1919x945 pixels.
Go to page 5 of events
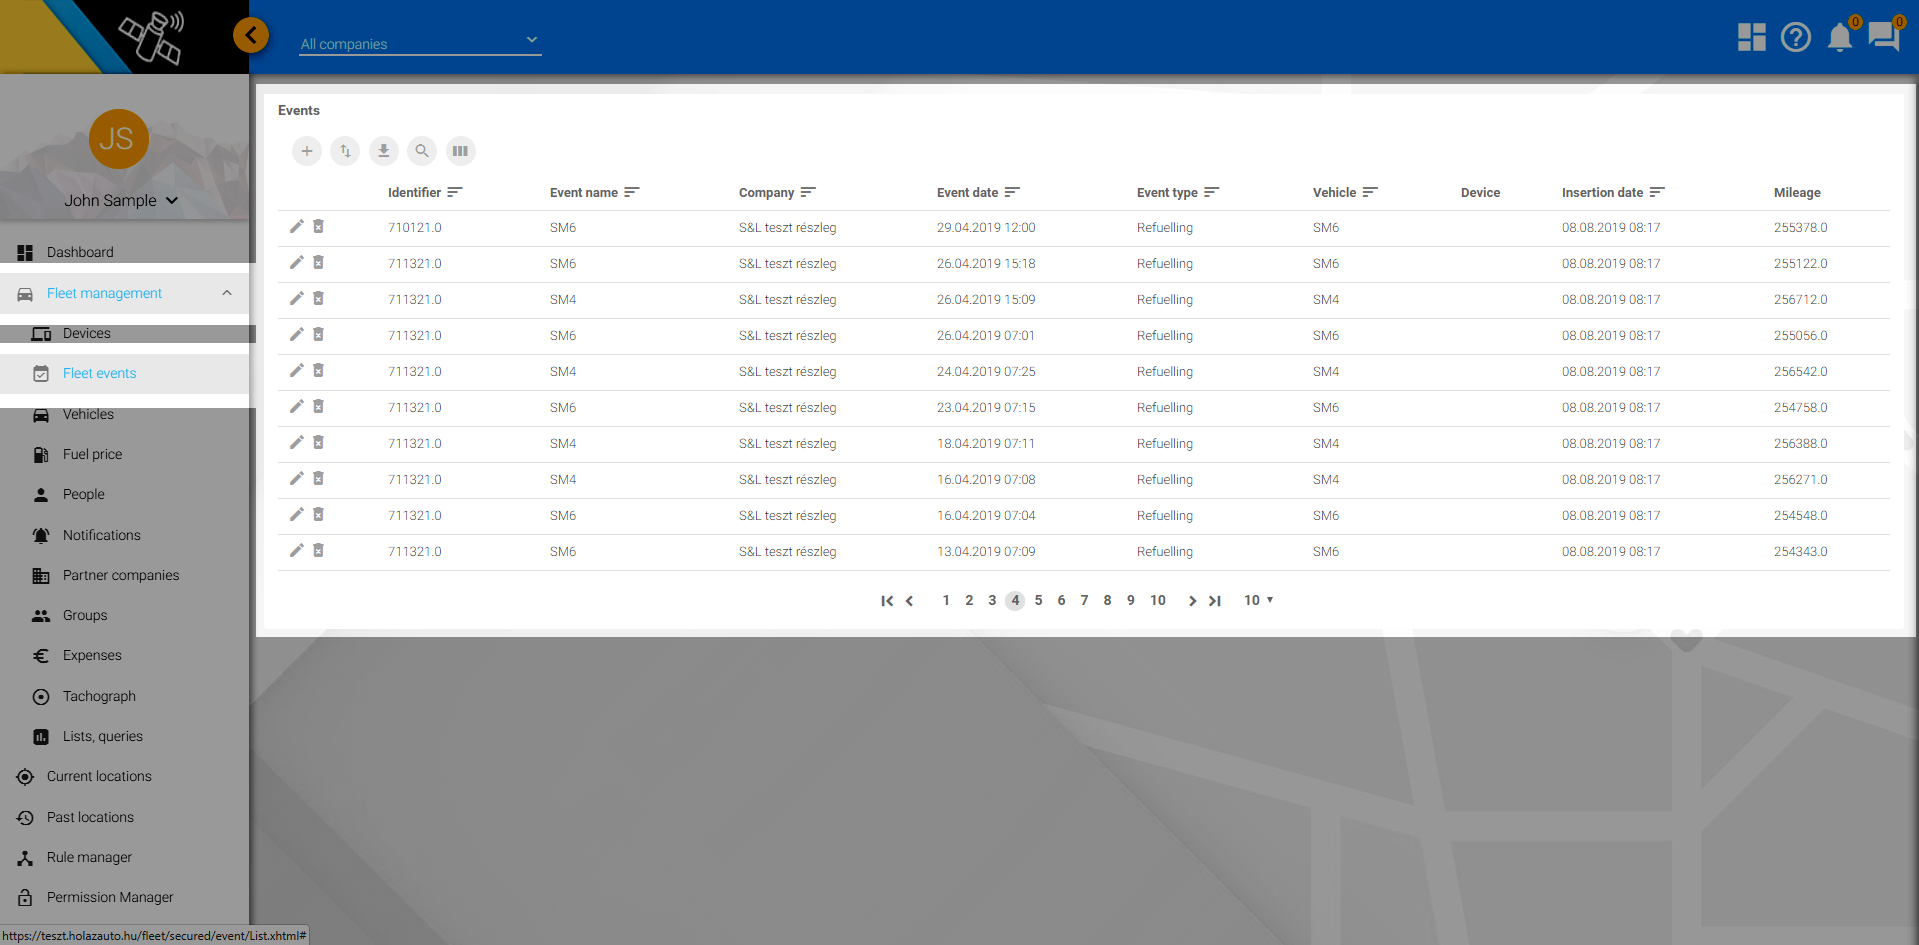point(1038,600)
